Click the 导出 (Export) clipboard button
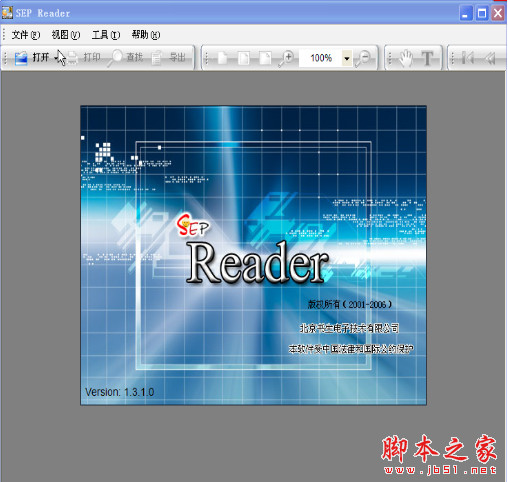 [x=169, y=58]
